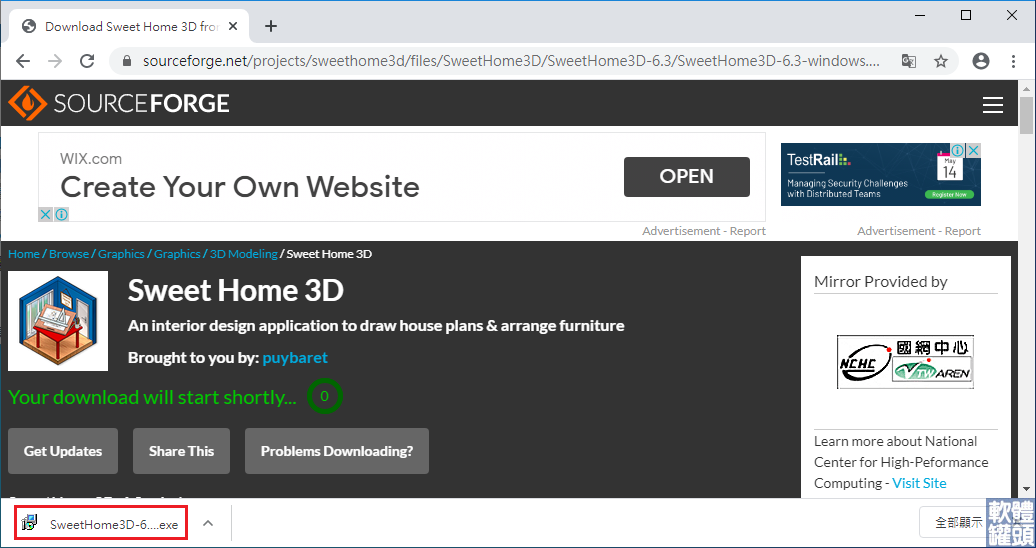Click the browser forward arrow

(55, 61)
